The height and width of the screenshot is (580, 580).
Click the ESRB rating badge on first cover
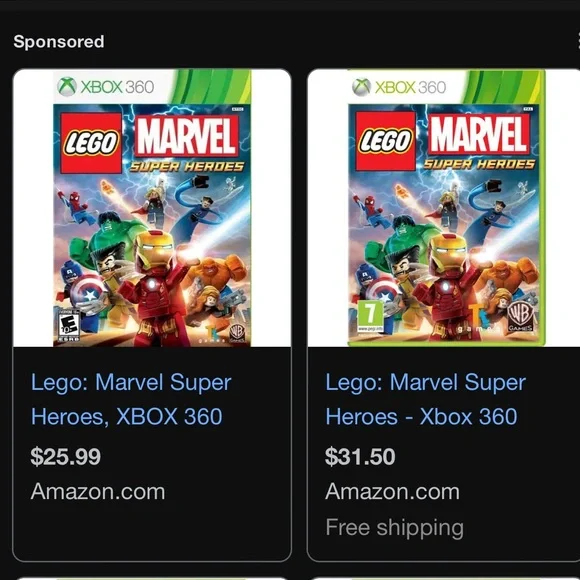pos(69,327)
